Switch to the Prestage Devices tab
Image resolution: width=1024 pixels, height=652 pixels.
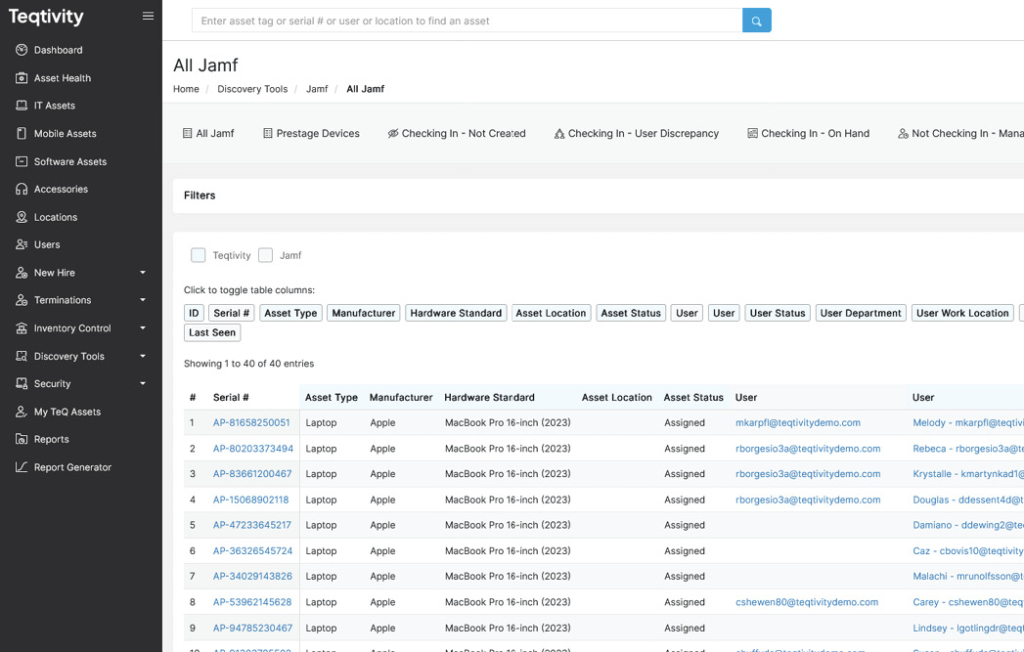[x=311, y=133]
